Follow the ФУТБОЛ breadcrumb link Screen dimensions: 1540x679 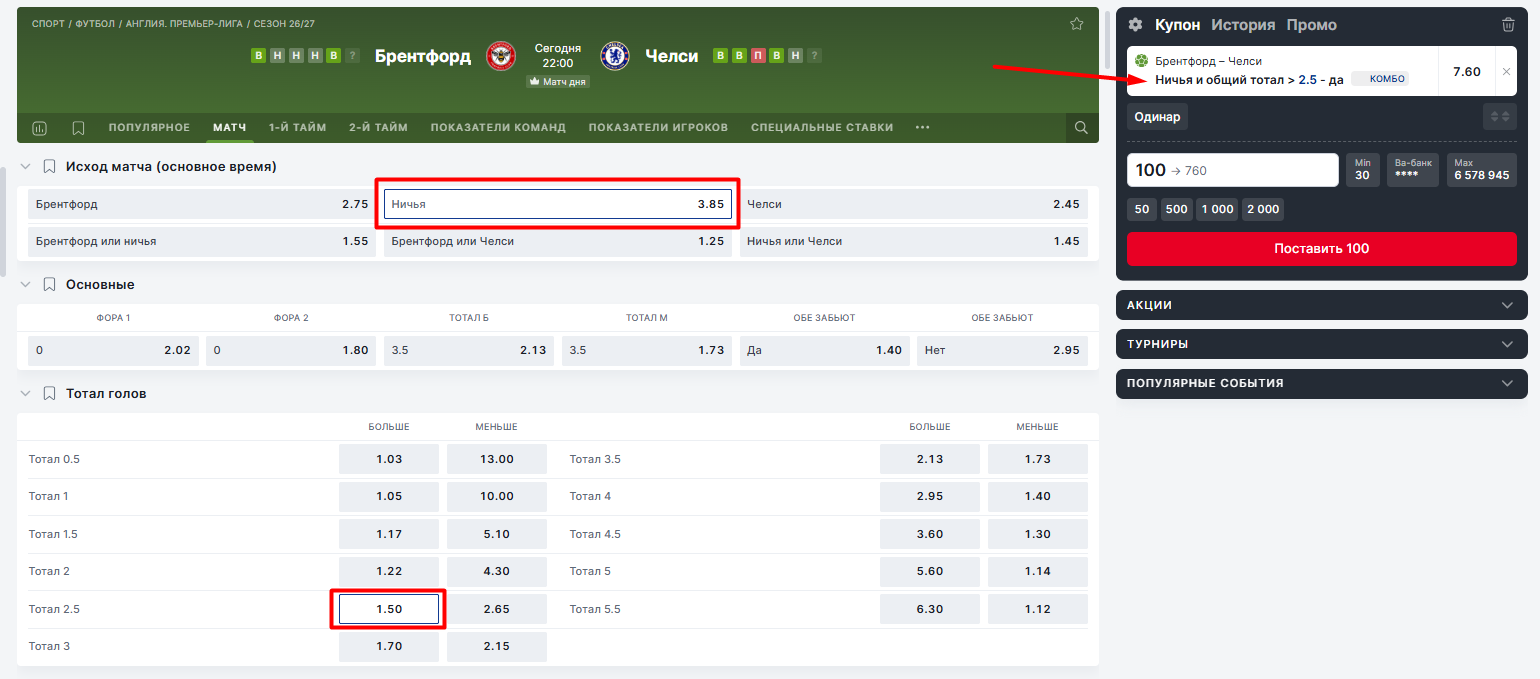point(95,23)
